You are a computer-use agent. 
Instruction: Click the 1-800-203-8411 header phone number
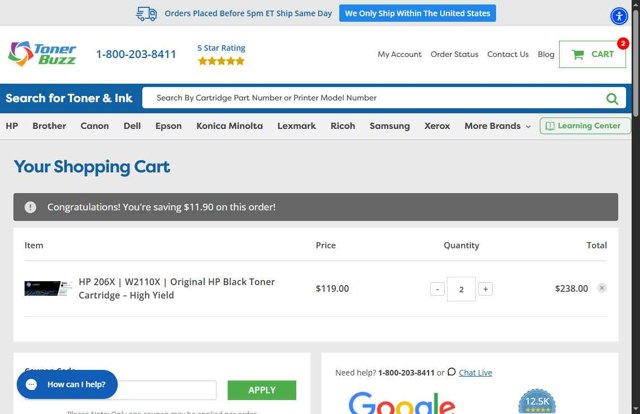pyautogui.click(x=136, y=54)
